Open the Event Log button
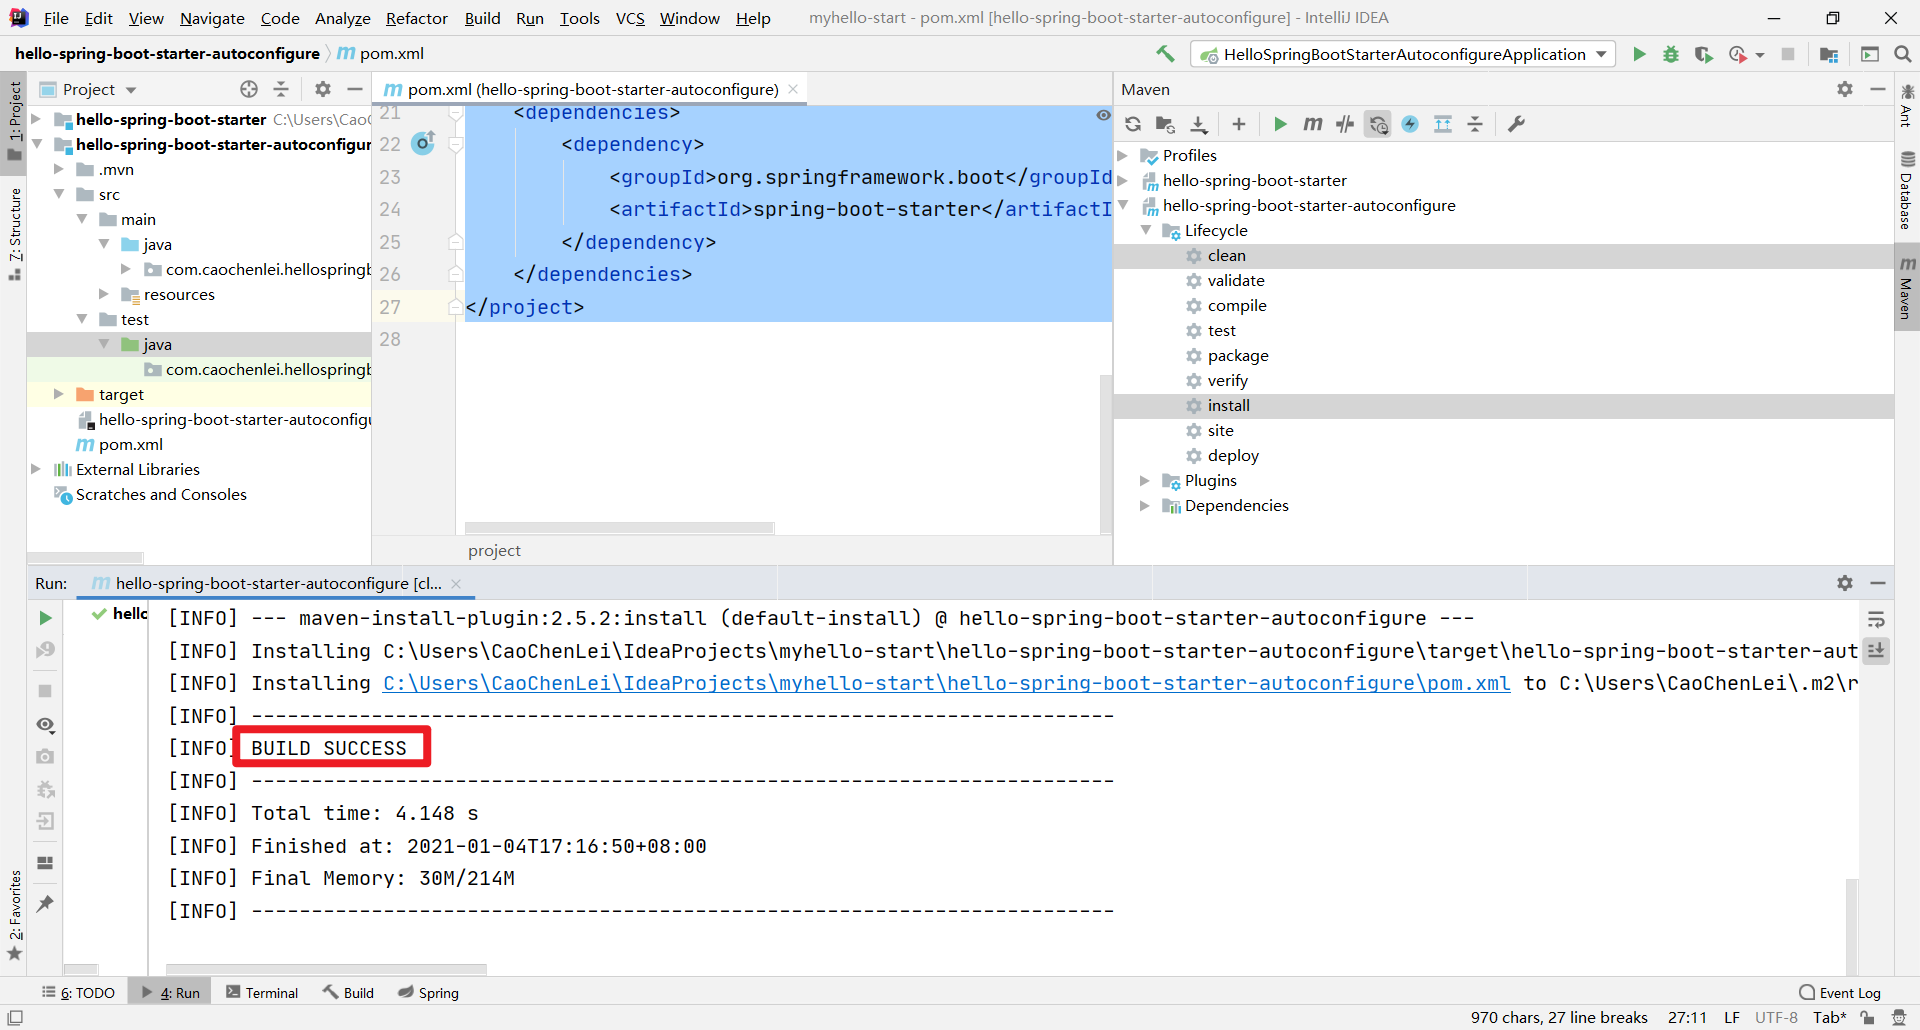1920x1030 pixels. tap(1840, 993)
